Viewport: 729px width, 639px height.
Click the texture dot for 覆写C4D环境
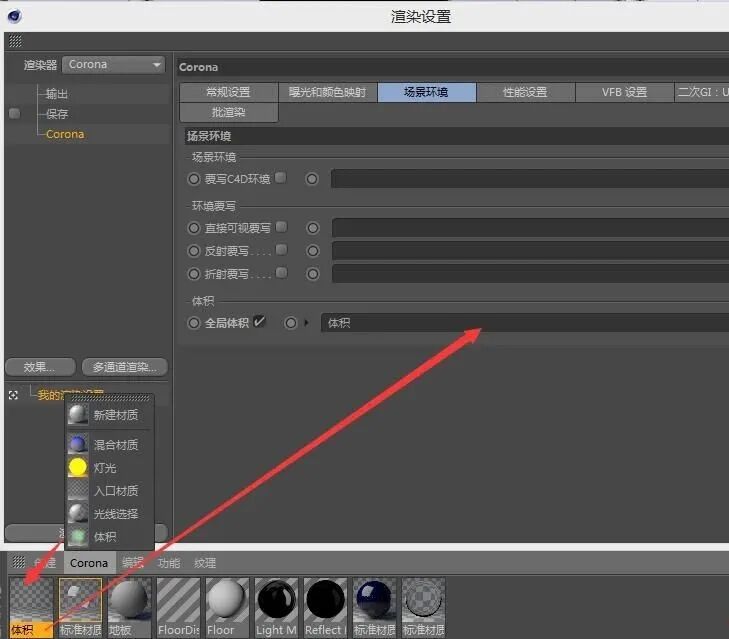pos(312,179)
